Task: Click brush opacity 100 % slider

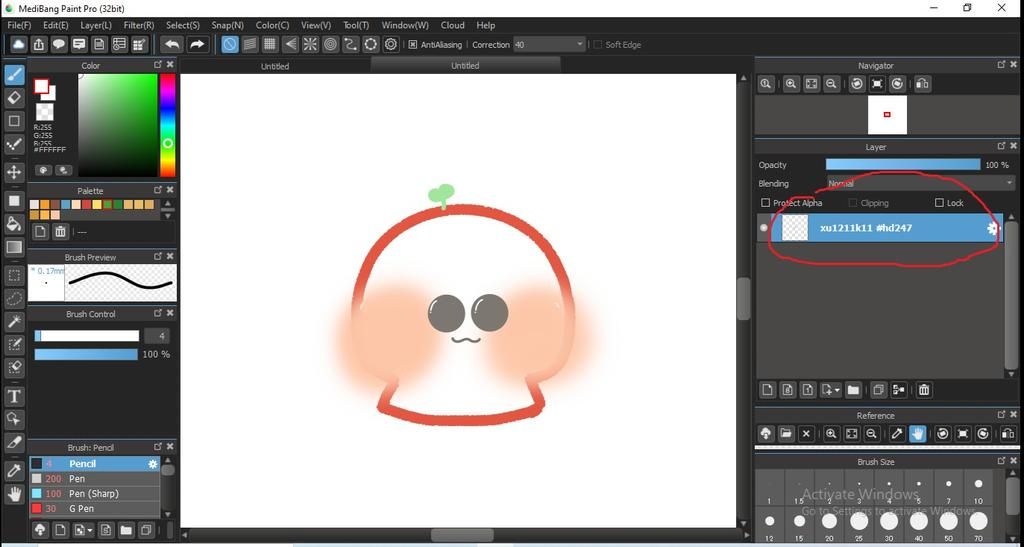Action: (86, 354)
